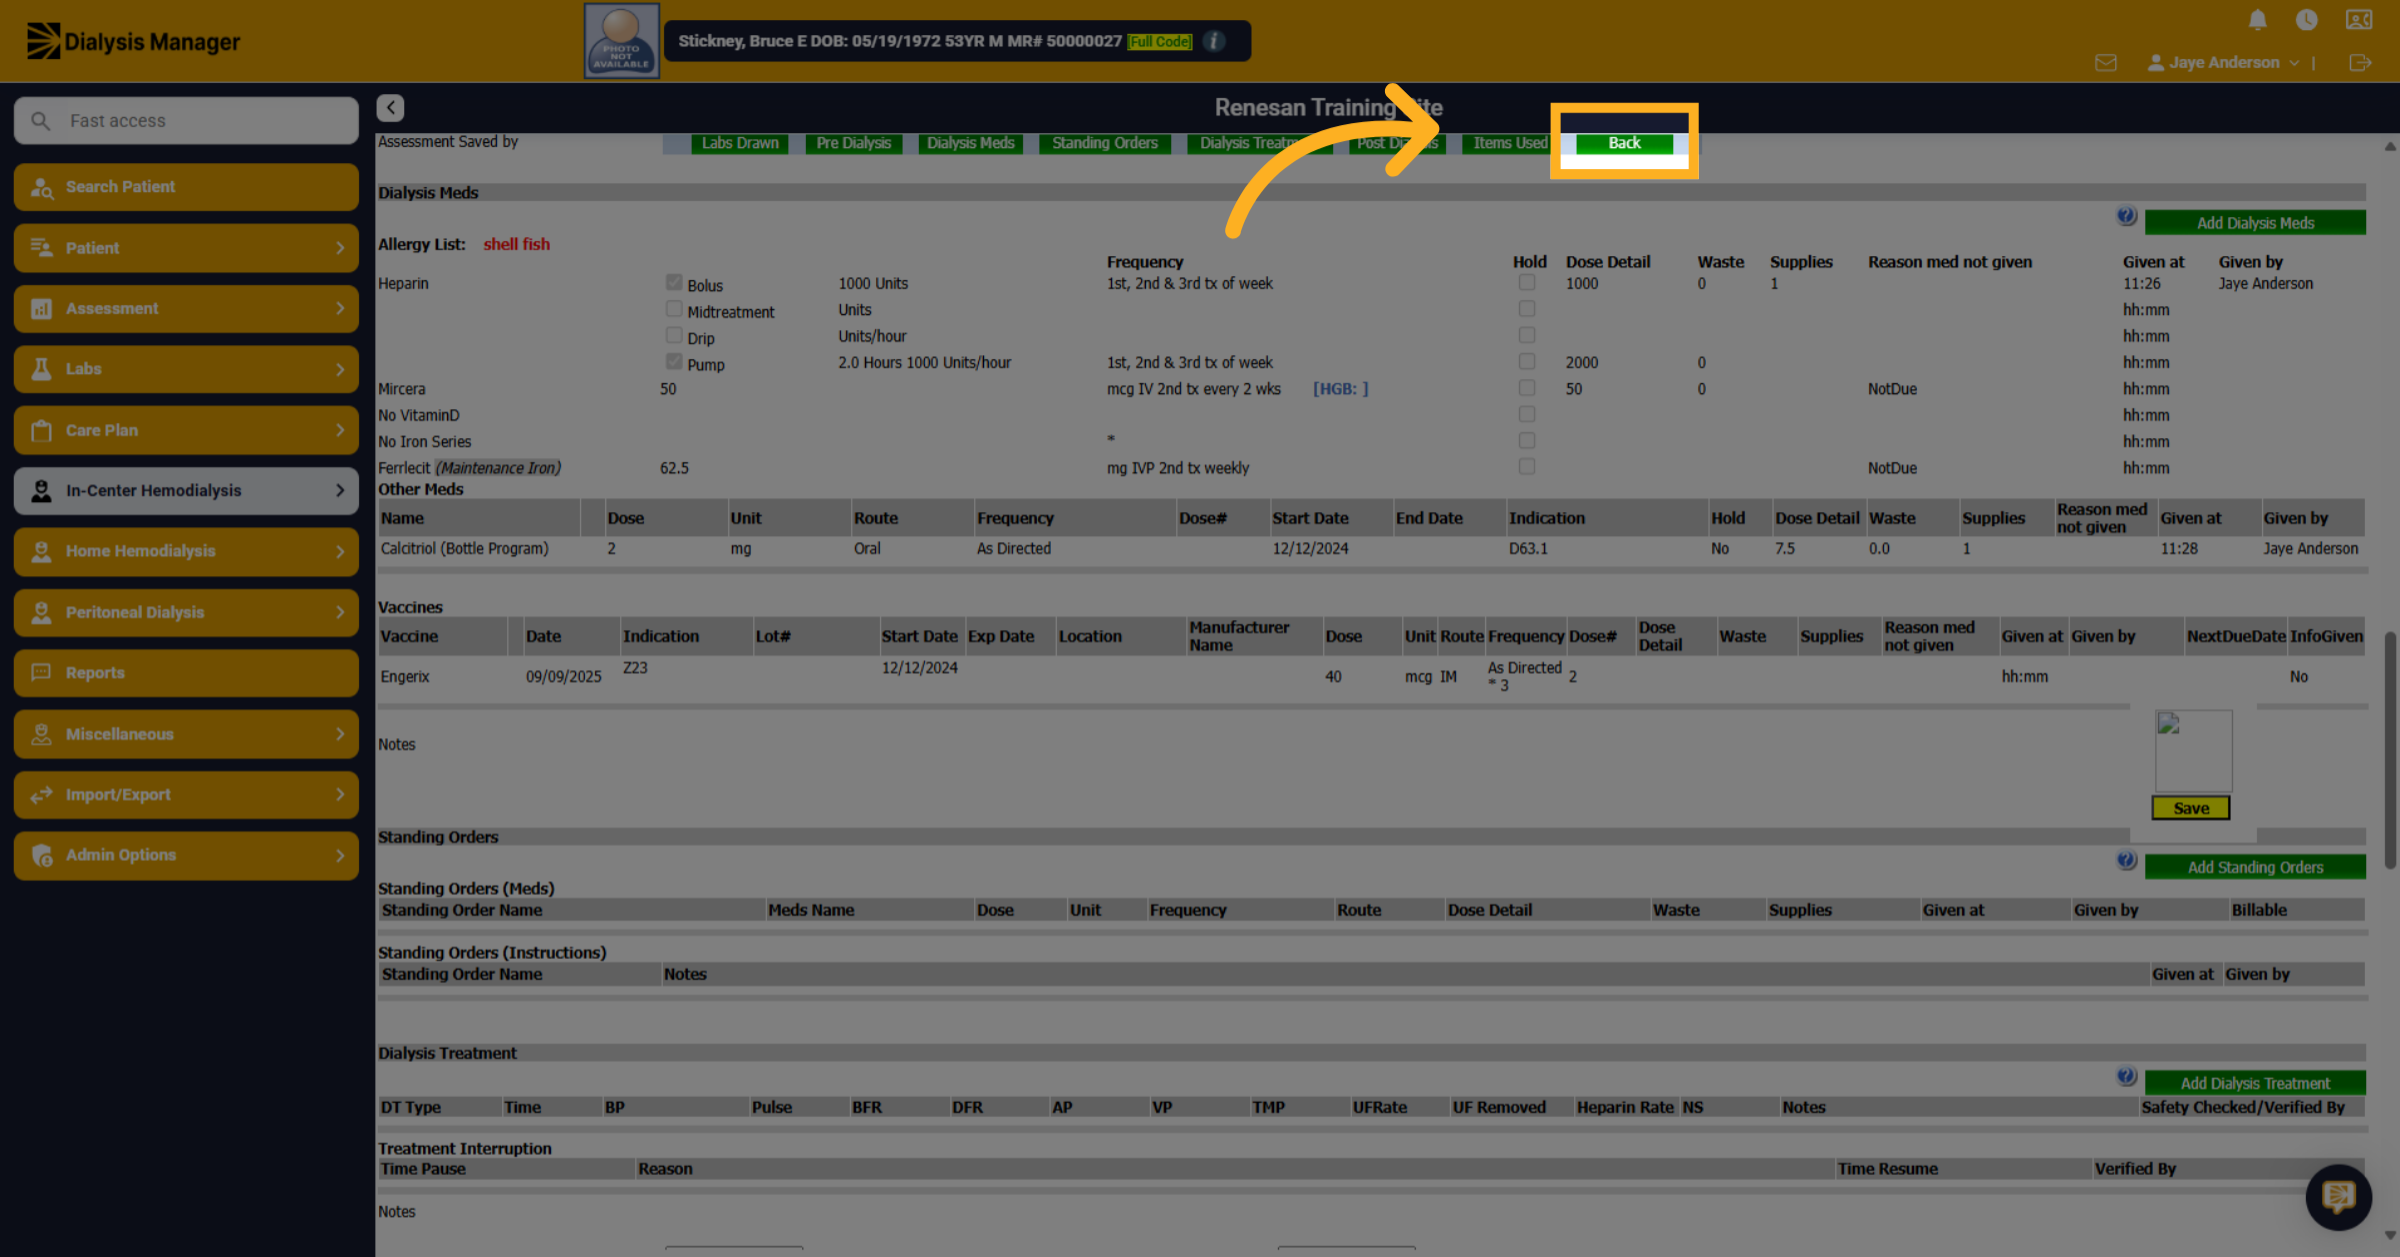2400x1257 pixels.
Task: Toggle the Heparin Bolus checkbox
Action: [674, 283]
